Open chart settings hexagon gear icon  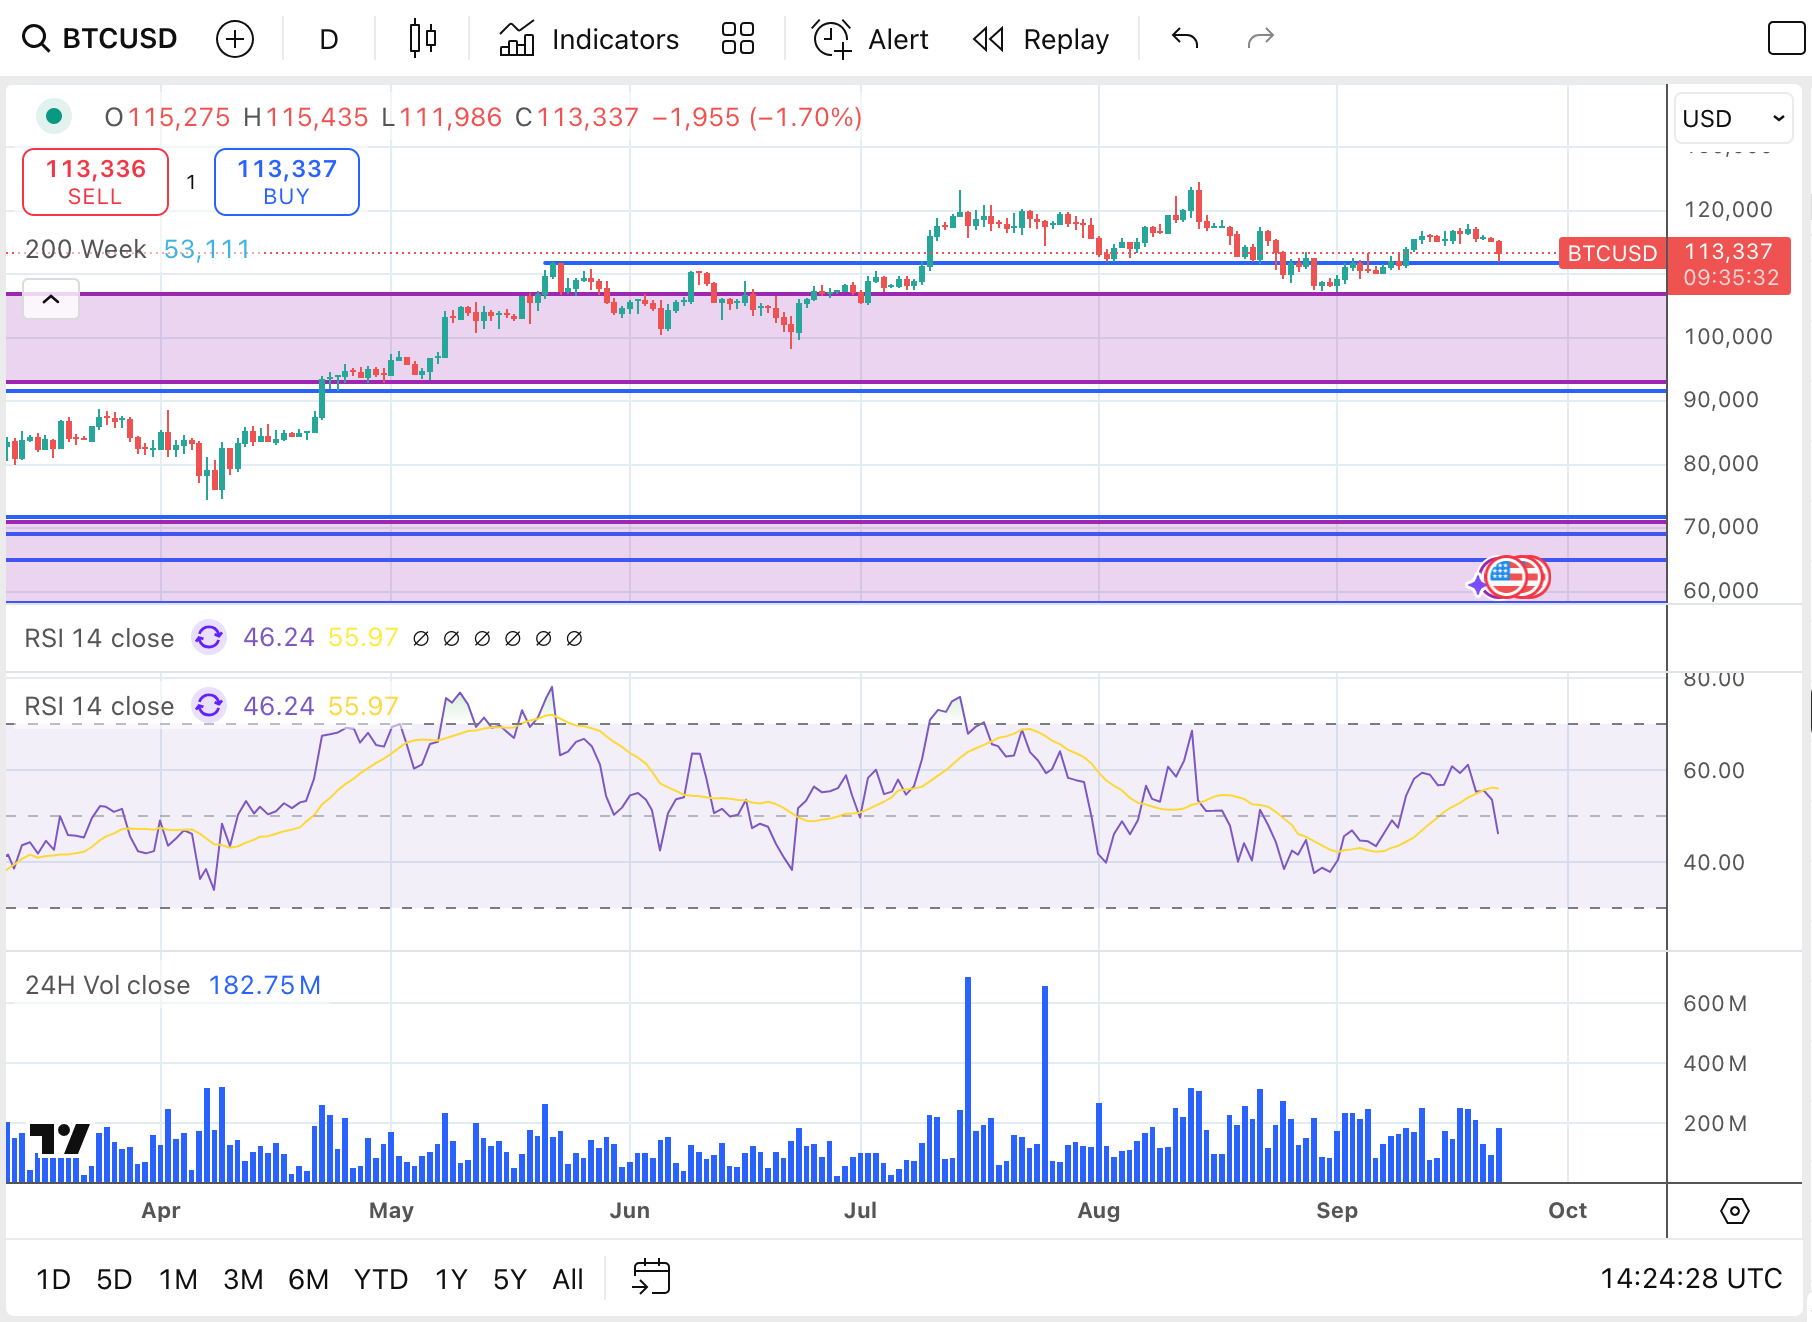click(x=1735, y=1211)
